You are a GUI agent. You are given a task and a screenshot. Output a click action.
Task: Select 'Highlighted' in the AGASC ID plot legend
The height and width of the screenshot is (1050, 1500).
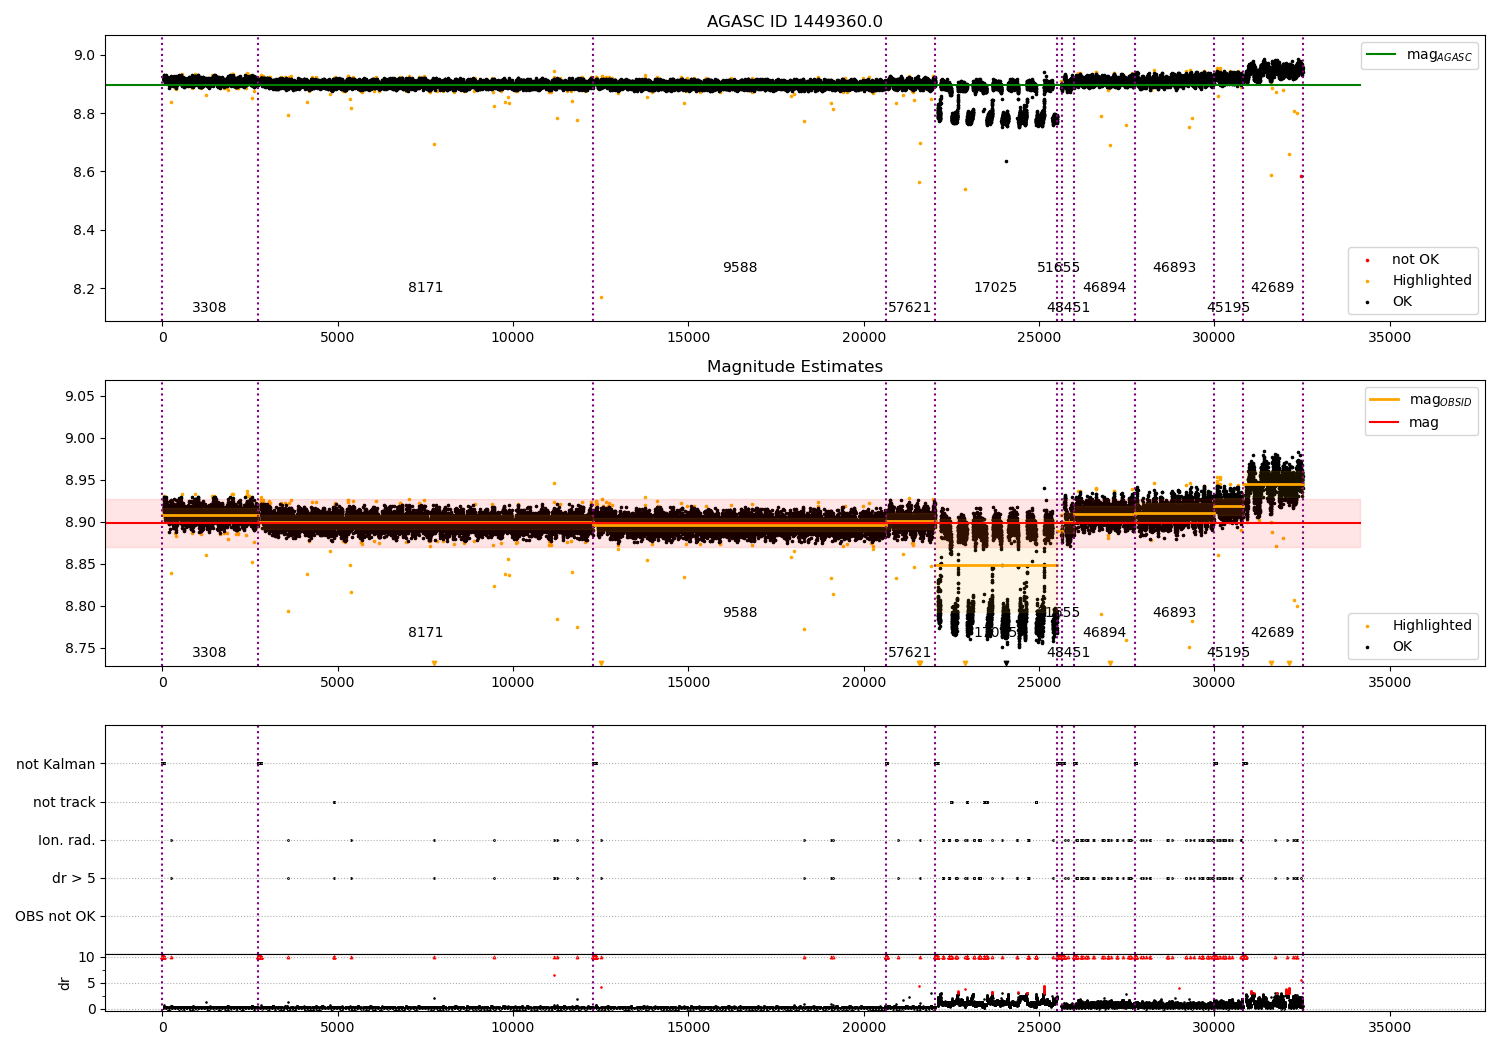pos(1432,281)
